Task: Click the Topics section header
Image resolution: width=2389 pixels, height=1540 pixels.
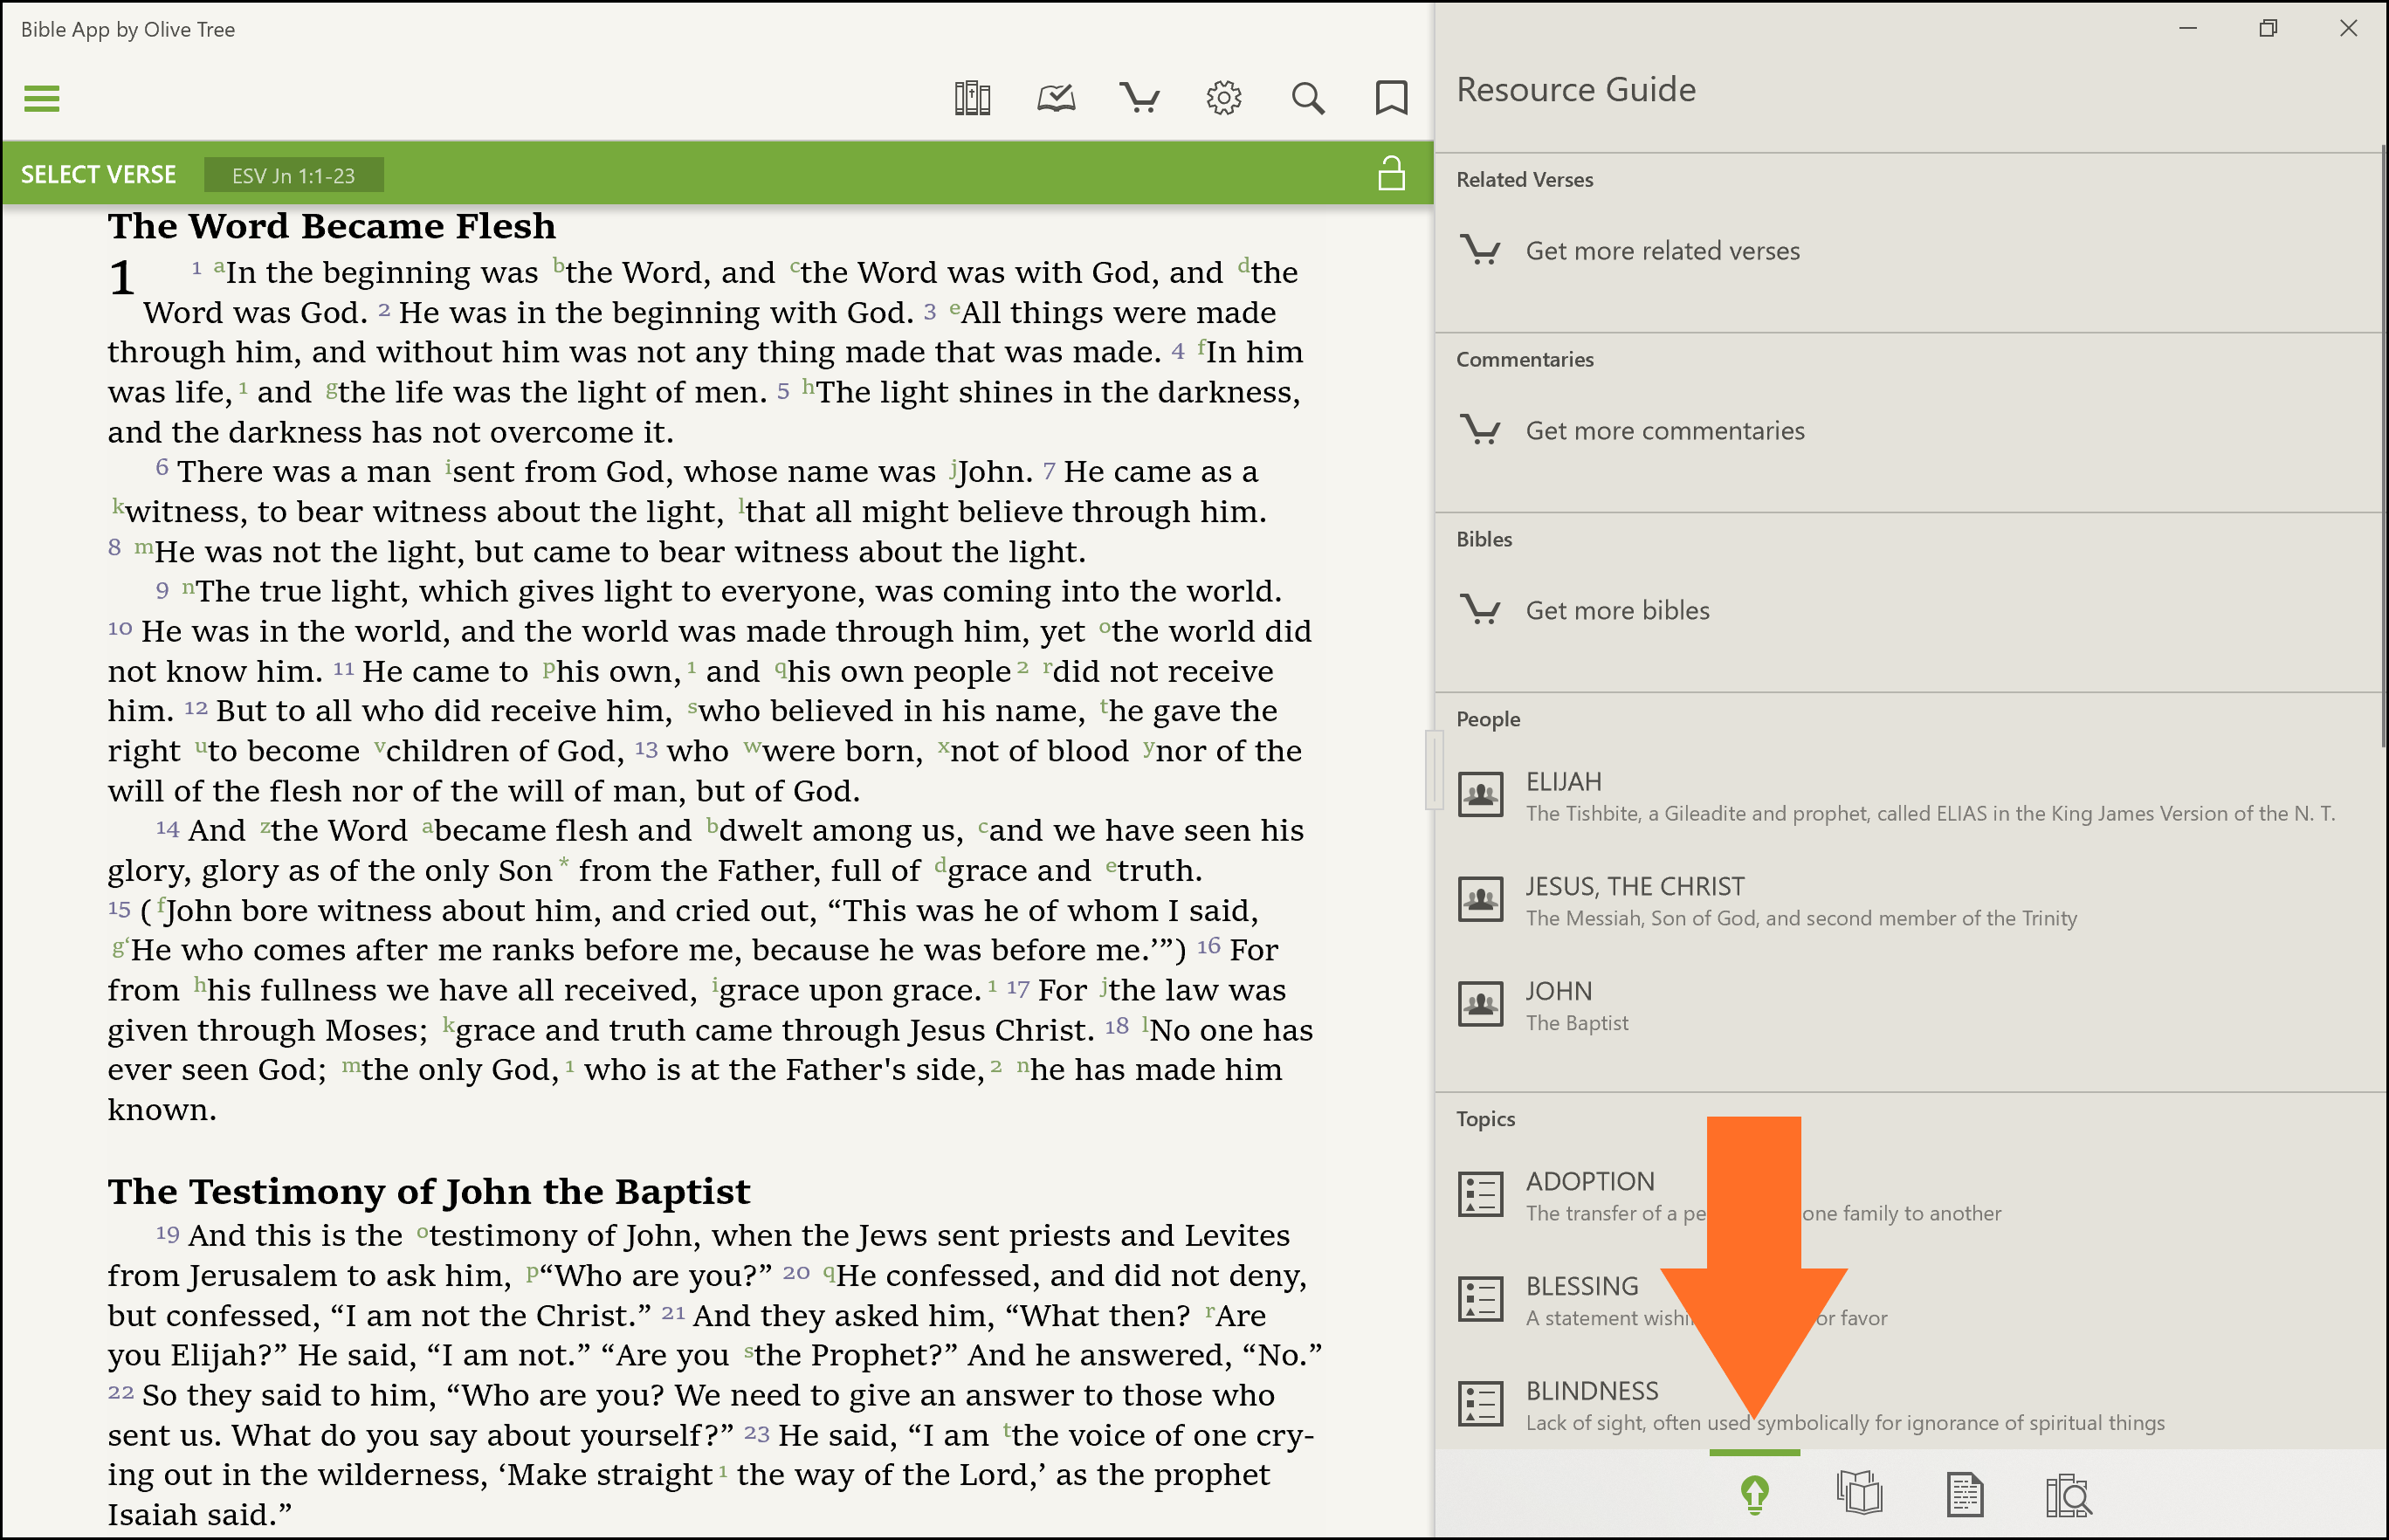Action: [1485, 1120]
